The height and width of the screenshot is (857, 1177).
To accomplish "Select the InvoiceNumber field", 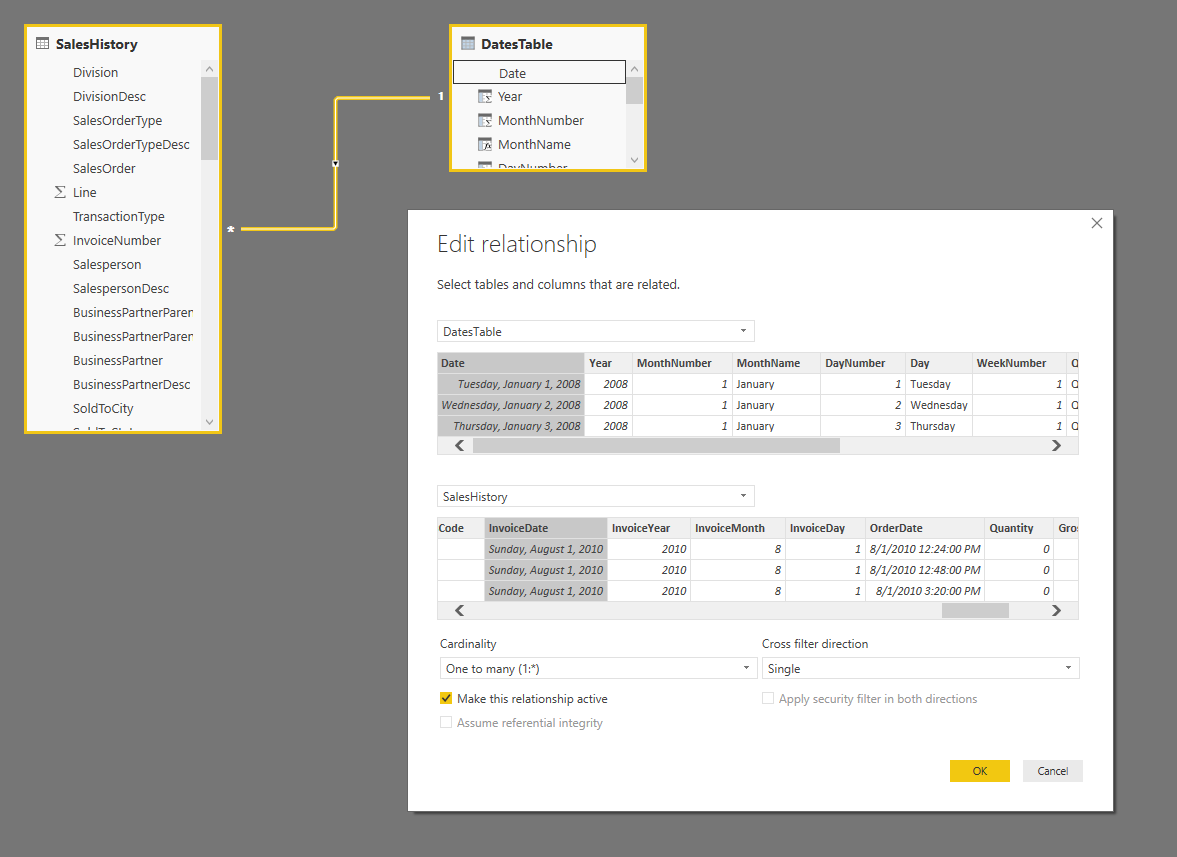I will click(x=116, y=240).
